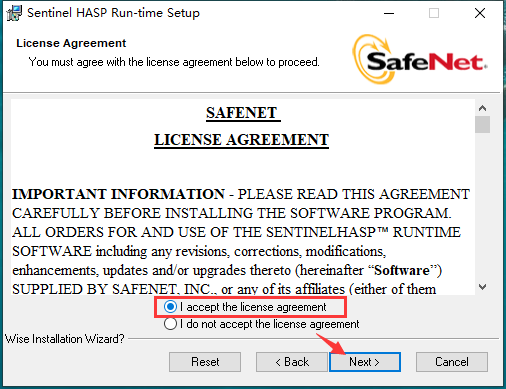
Task: Click the Sentinel HASP installer title bar icon
Action: (14, 13)
